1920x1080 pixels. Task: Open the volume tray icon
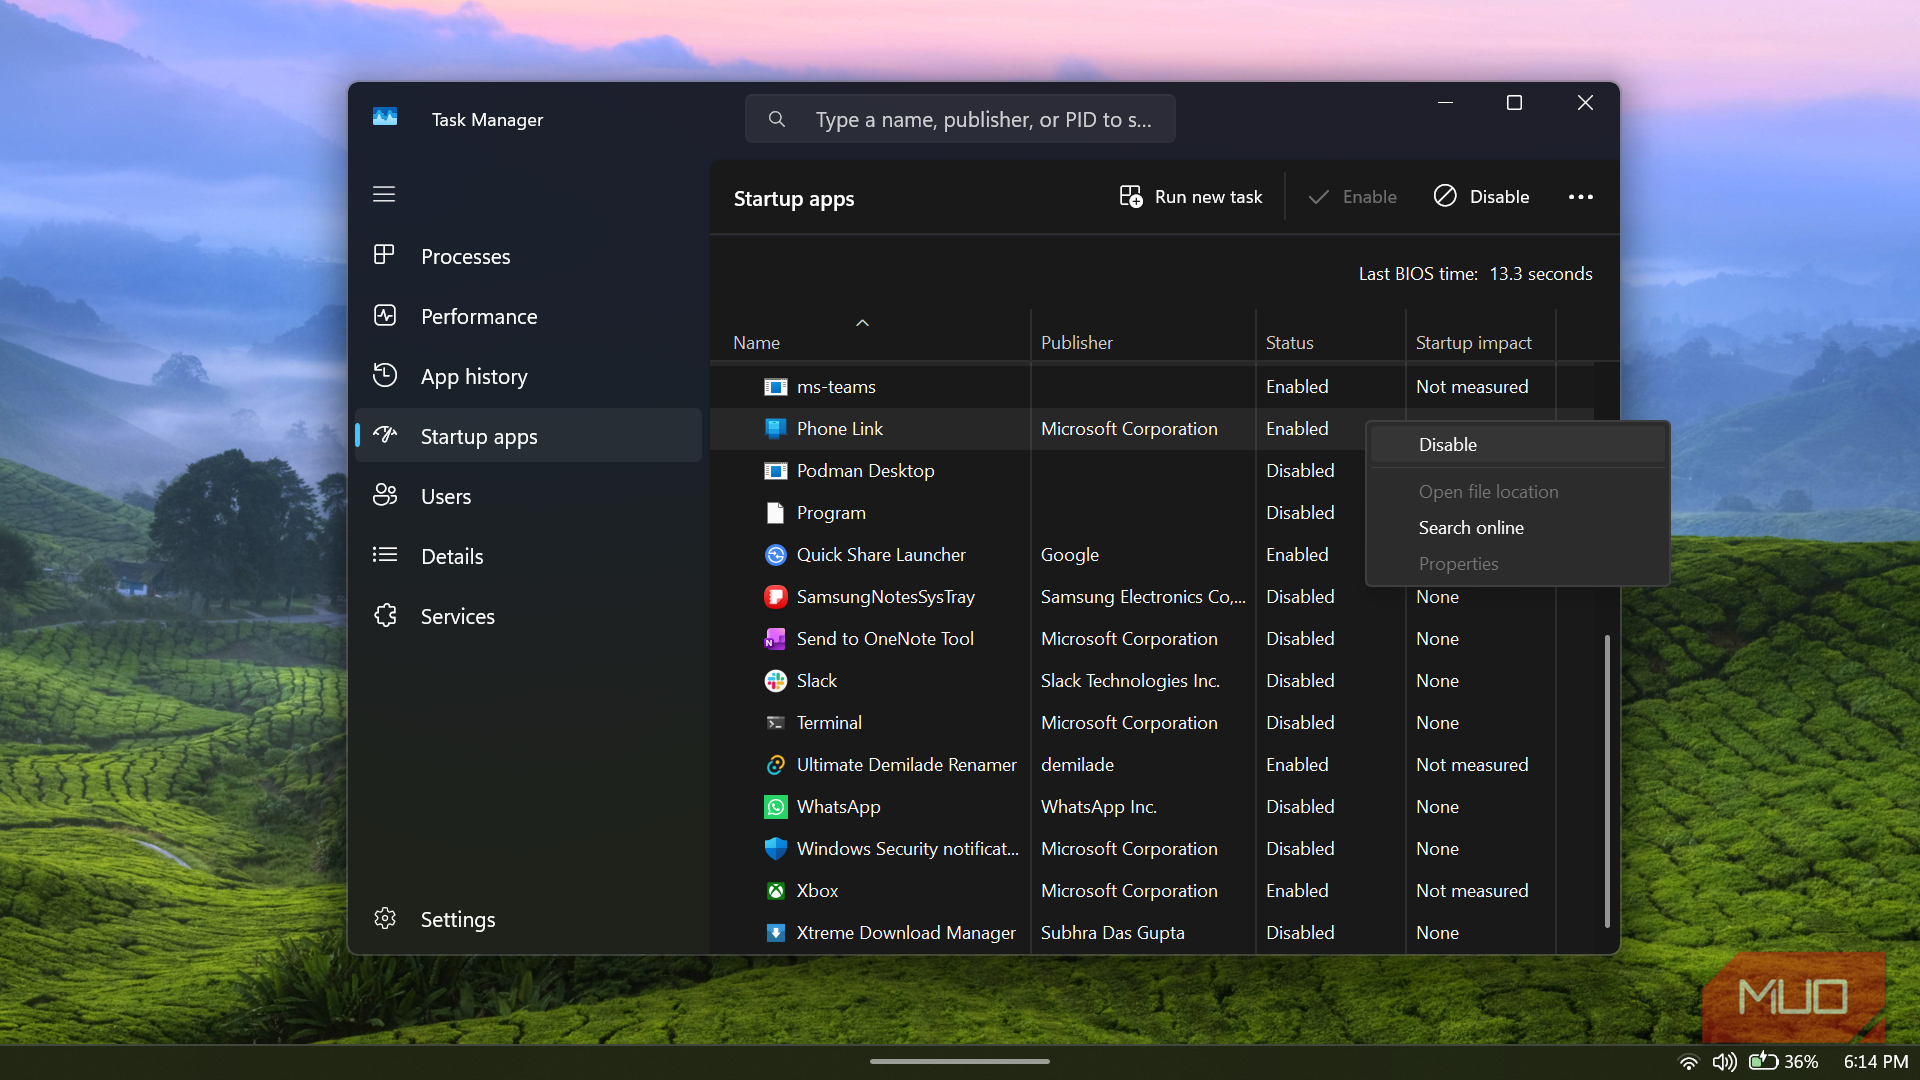pyautogui.click(x=1724, y=1062)
